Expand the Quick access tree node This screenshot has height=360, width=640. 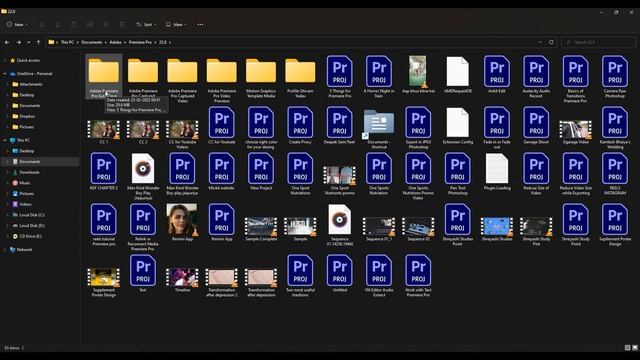pyautogui.click(x=5, y=60)
